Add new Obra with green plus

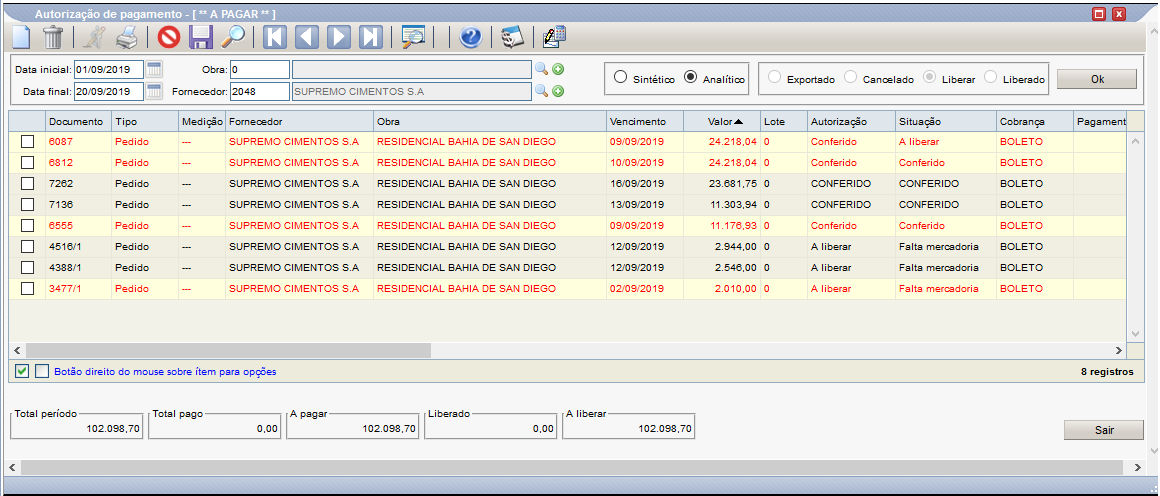pos(559,70)
